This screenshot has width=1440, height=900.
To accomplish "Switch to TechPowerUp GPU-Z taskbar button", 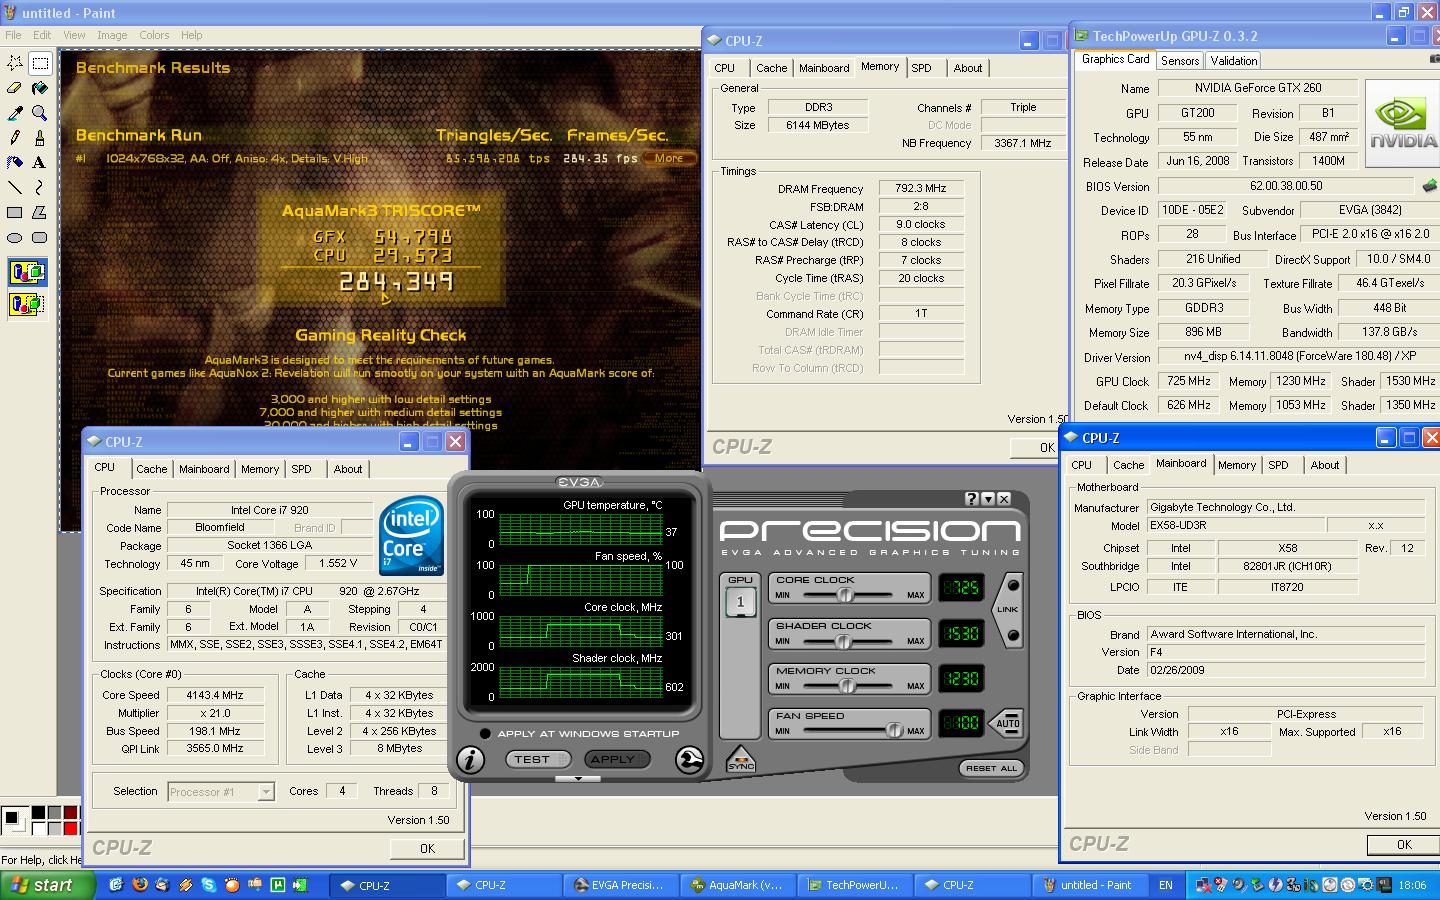I will 854,885.
